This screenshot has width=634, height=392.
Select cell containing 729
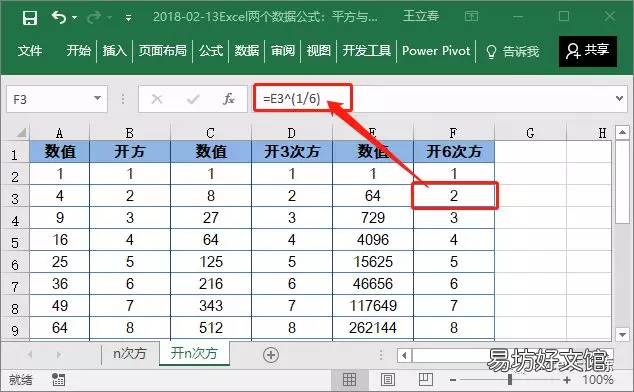pyautogui.click(x=373, y=218)
